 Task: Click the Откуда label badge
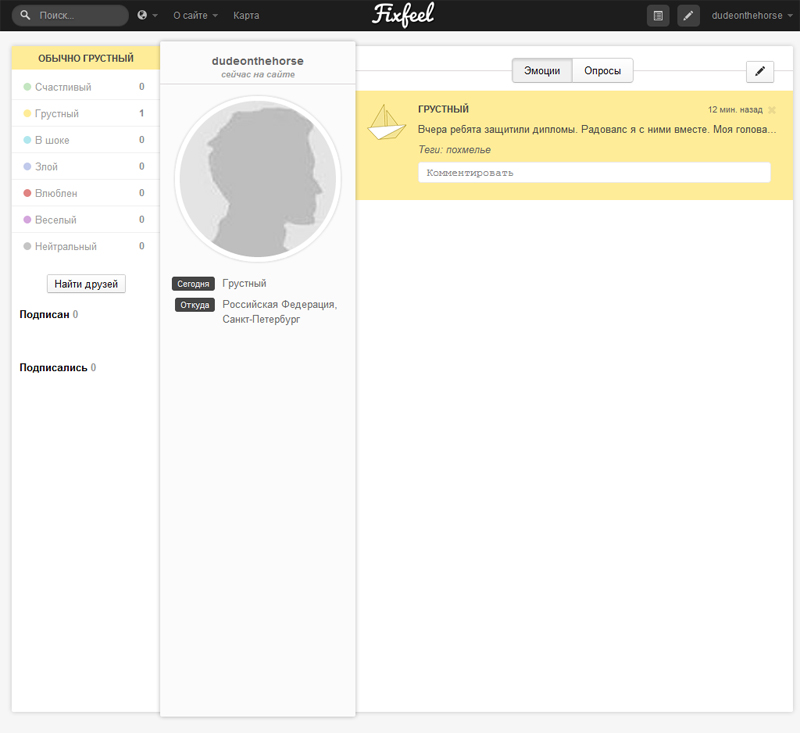pos(195,305)
